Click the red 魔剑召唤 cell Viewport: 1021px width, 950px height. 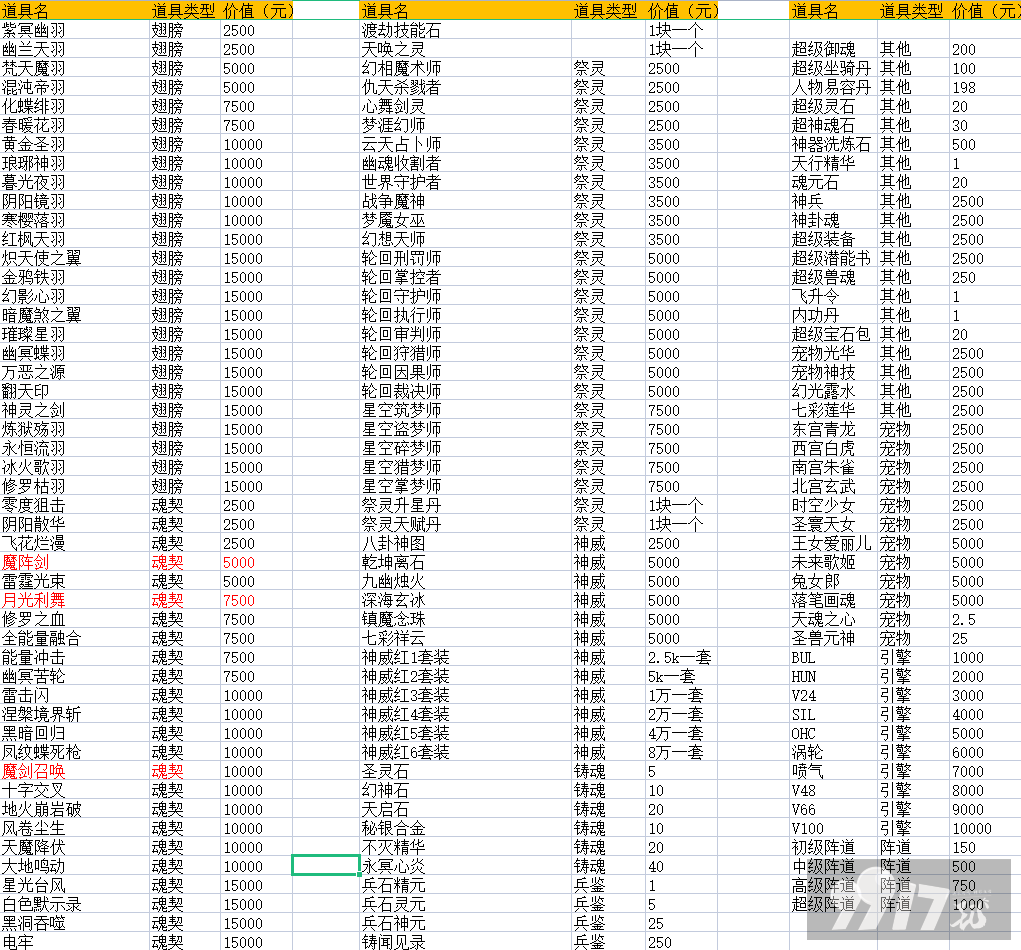click(34, 772)
